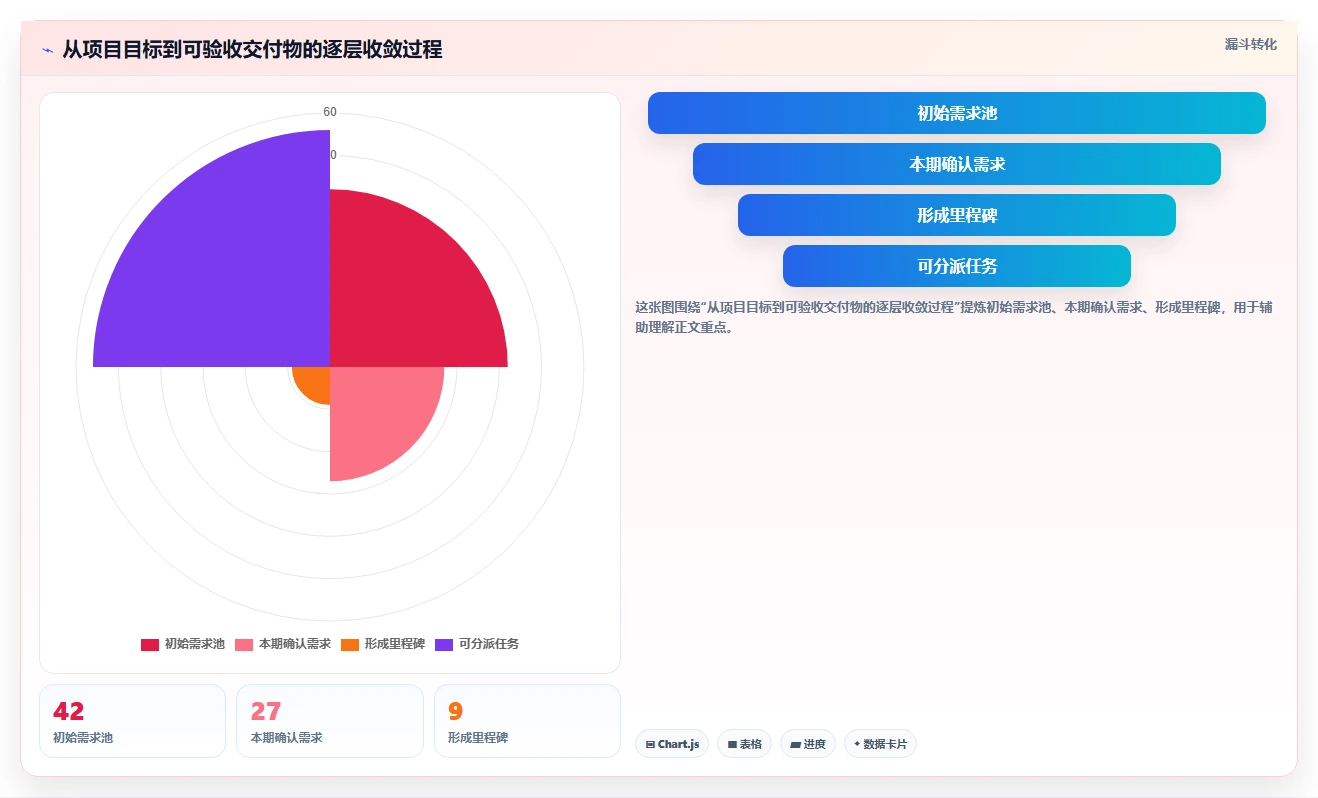Image resolution: width=1318 pixels, height=798 pixels.
Task: Click the lightning icon beside the title
Action: coord(48,50)
